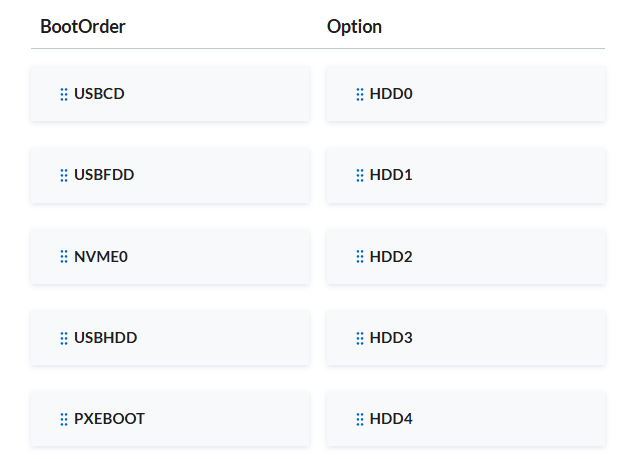The height and width of the screenshot is (459, 617).
Task: Select the HDD4 option card
Action: (466, 418)
